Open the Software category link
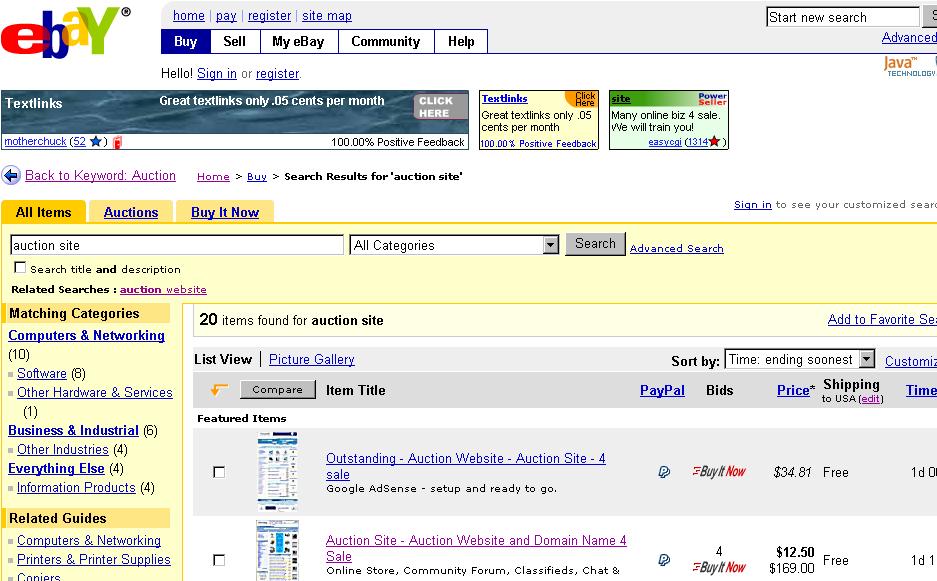This screenshot has height=581, width=937. point(42,374)
